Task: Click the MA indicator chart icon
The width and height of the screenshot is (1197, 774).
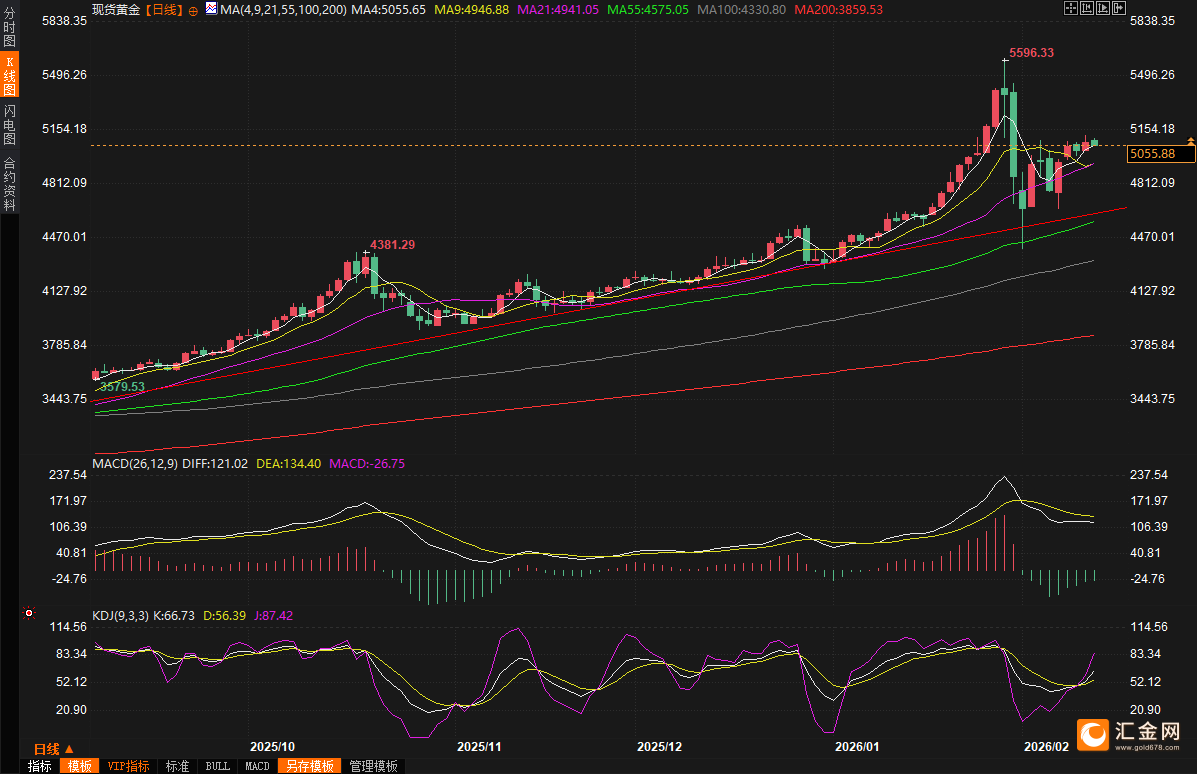Action: coord(211,8)
